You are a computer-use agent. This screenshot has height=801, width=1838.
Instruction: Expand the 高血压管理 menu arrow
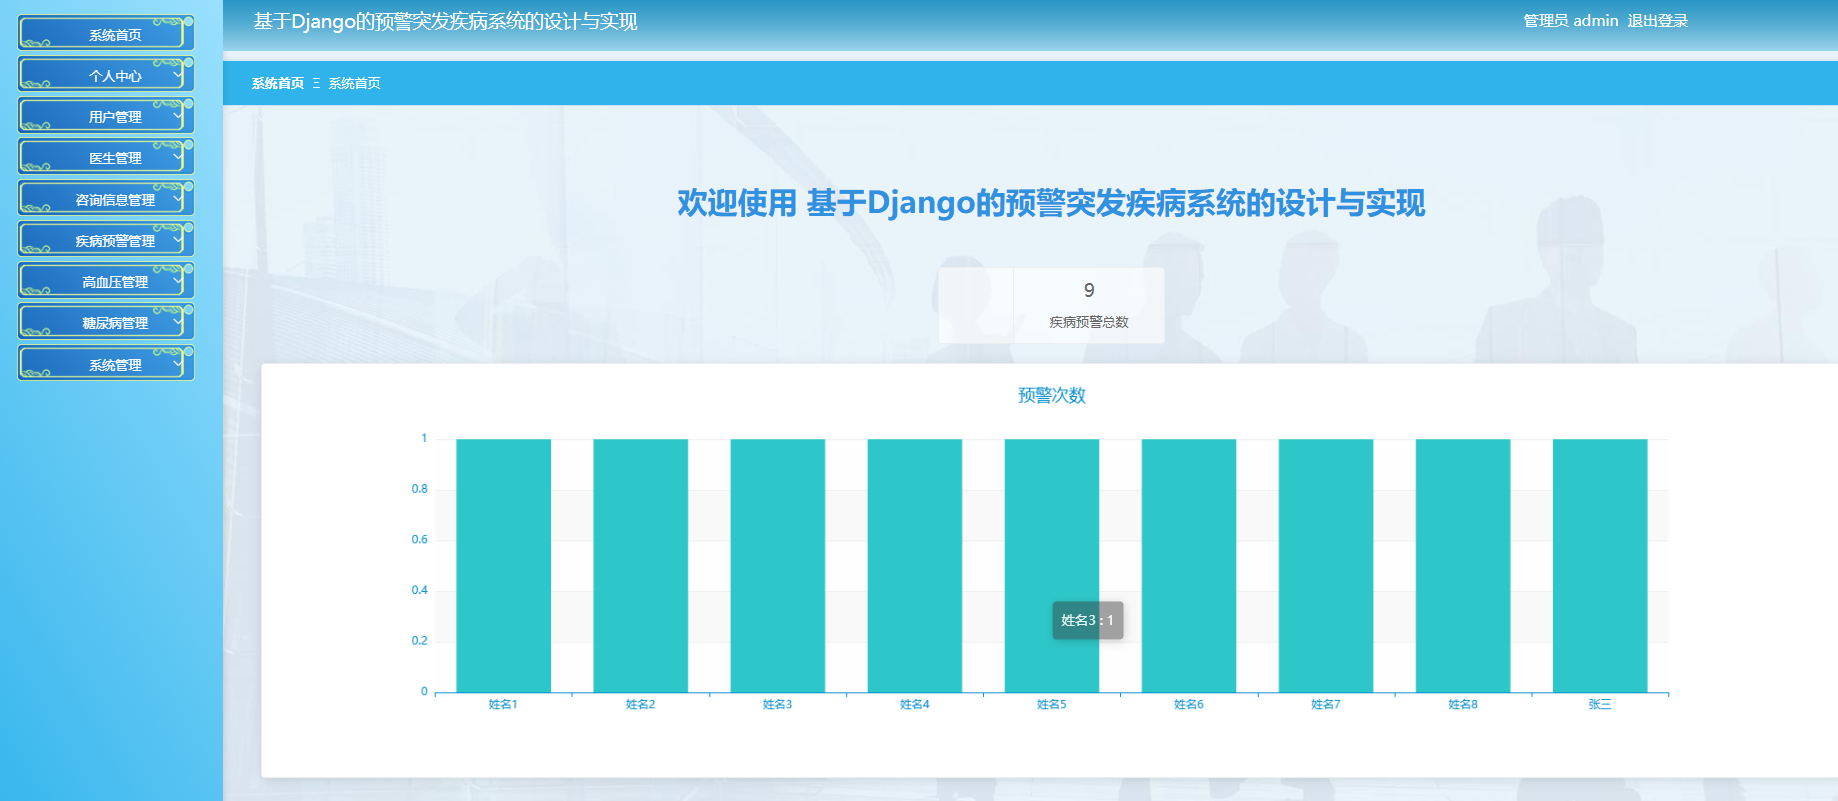click(x=178, y=280)
